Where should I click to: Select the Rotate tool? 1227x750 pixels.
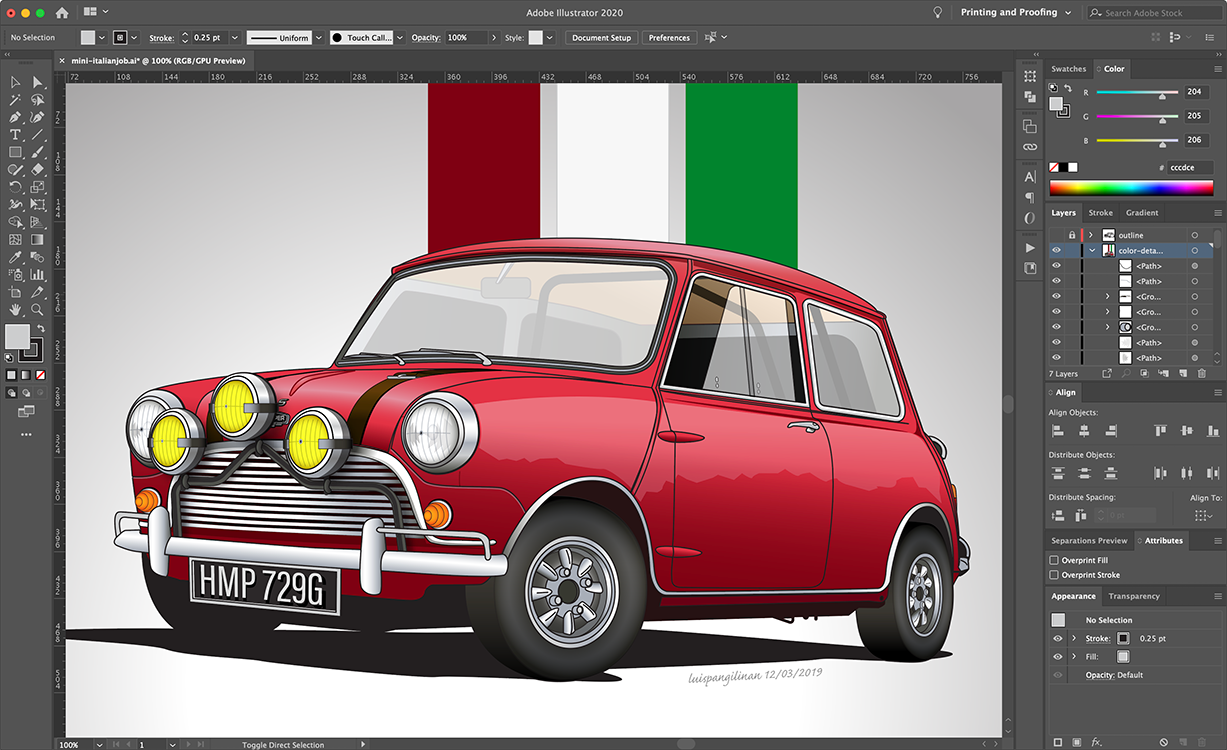15,187
